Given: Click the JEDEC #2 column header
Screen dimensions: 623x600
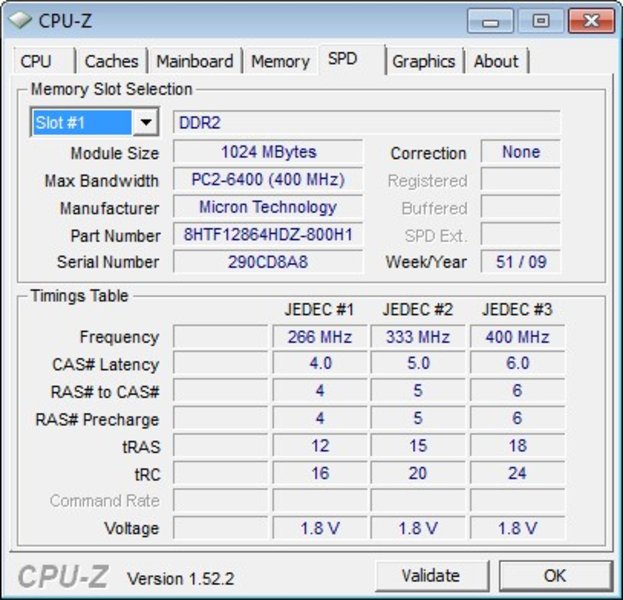Looking at the screenshot, I should pos(418,309).
